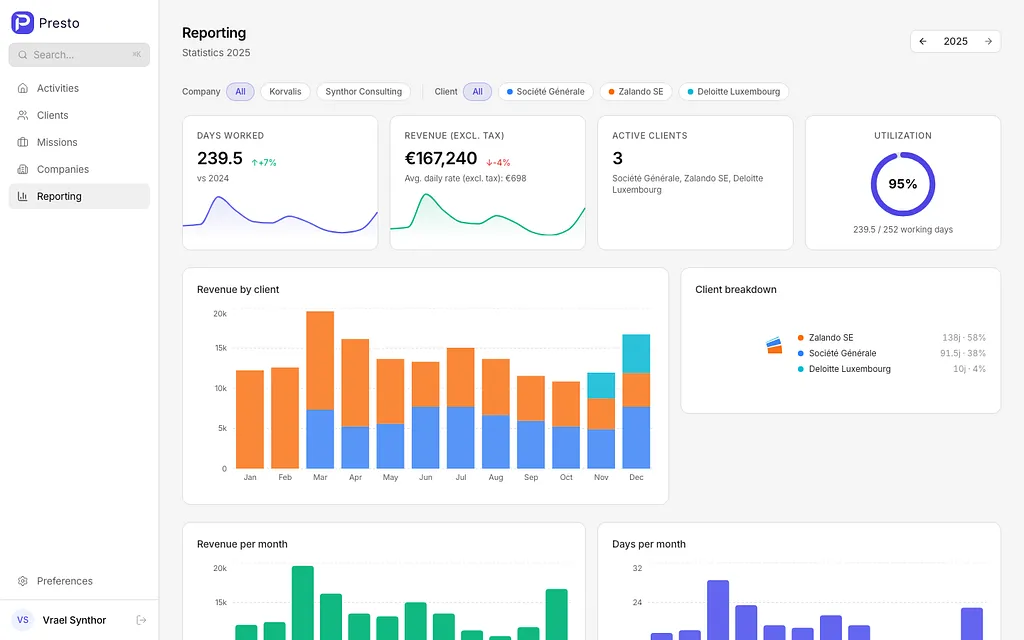1024x640 pixels.
Task: Click the Reporting bar-chart icon
Action: 23,196
